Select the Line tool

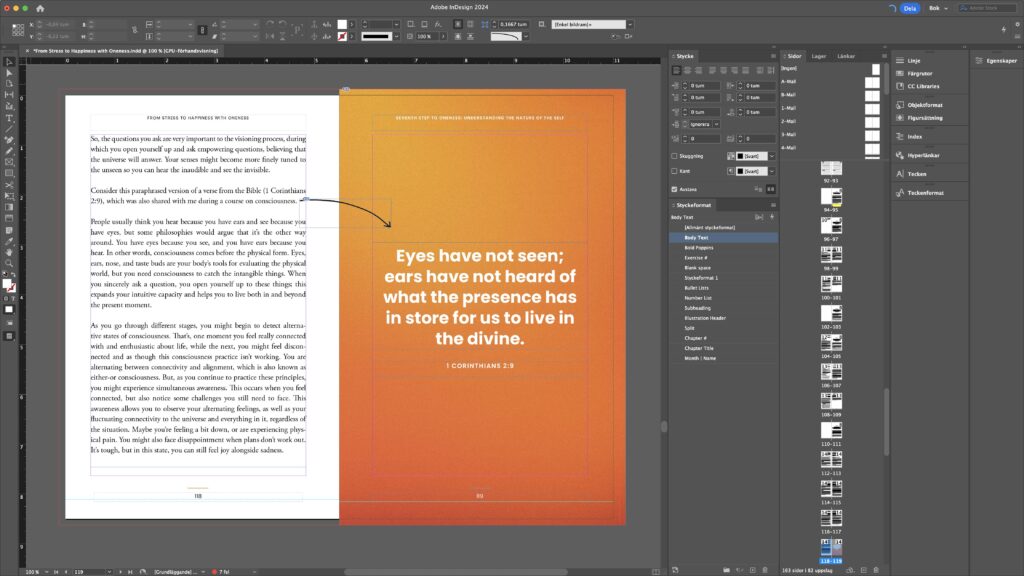[9, 129]
